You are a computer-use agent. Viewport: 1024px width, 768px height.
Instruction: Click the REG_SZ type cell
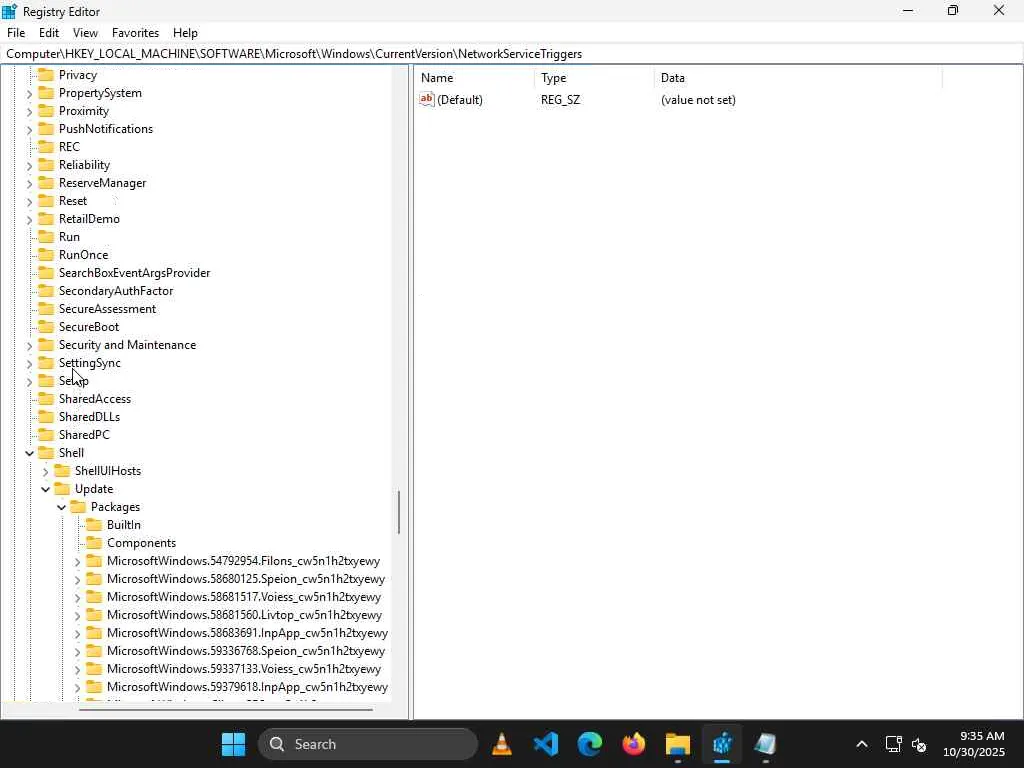[560, 99]
